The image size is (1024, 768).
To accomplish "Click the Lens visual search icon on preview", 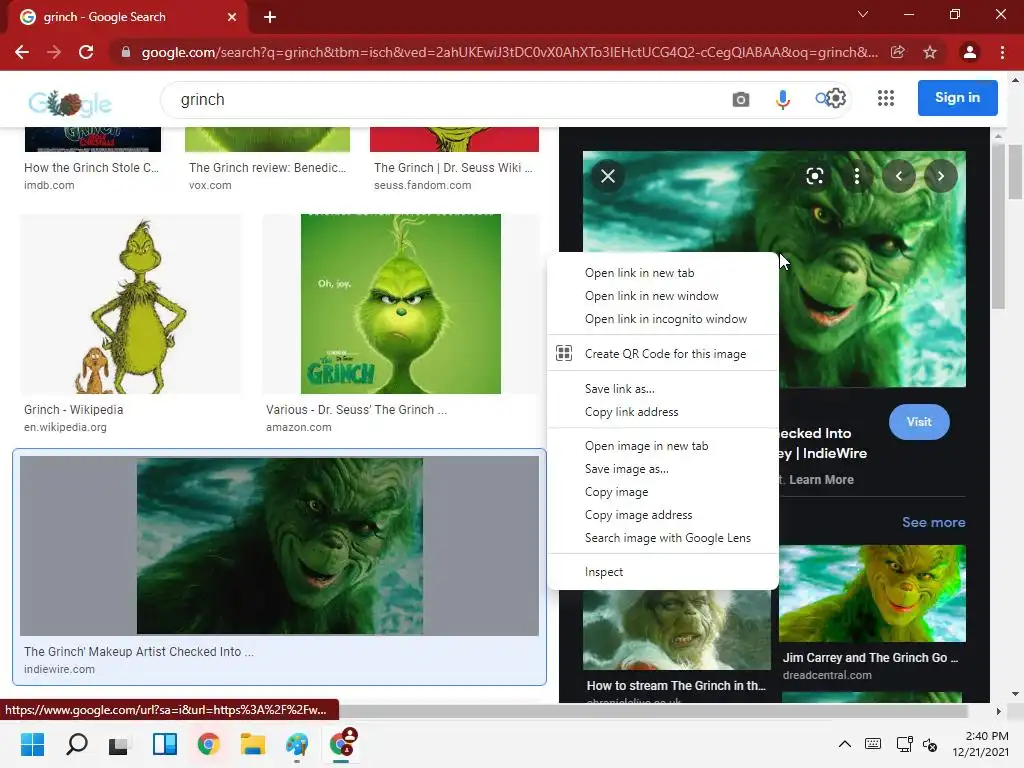I will pyautogui.click(x=814, y=176).
